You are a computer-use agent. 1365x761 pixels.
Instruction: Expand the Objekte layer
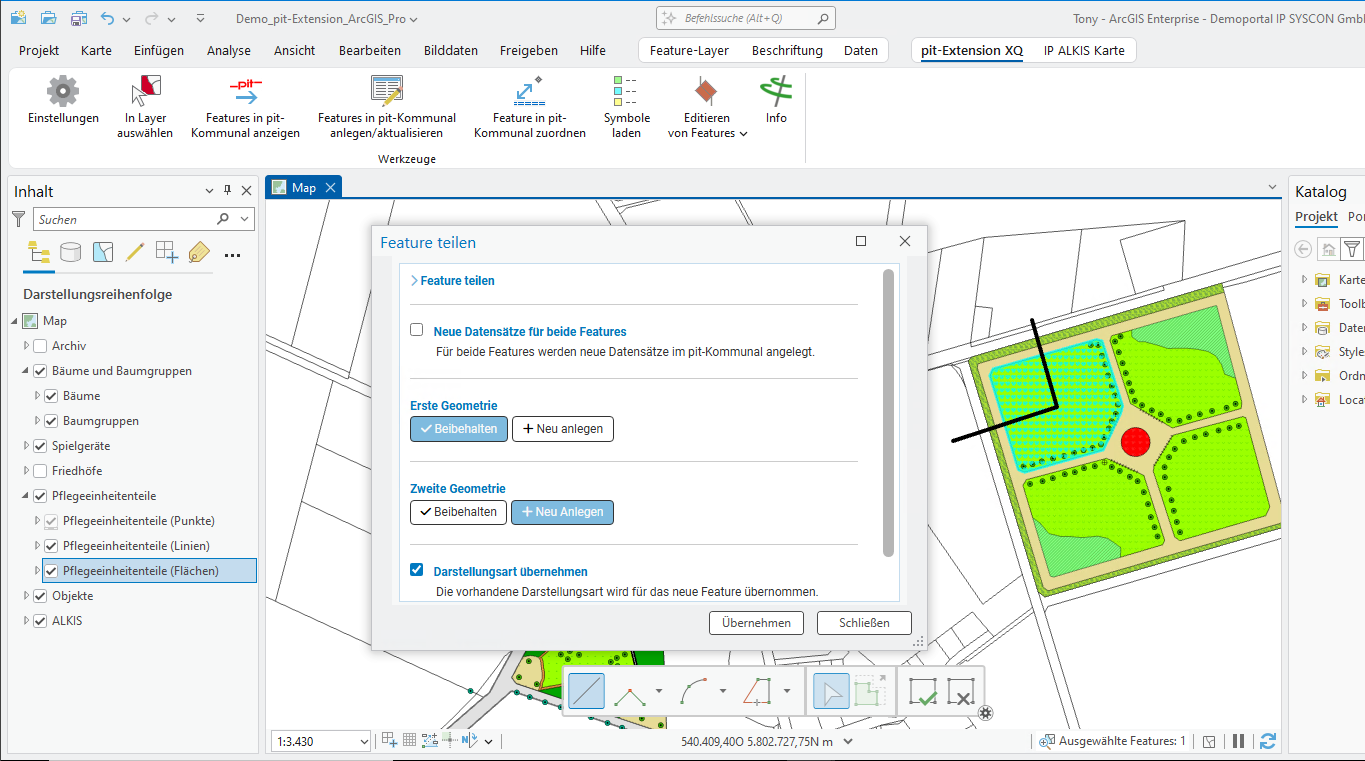(x=24, y=595)
